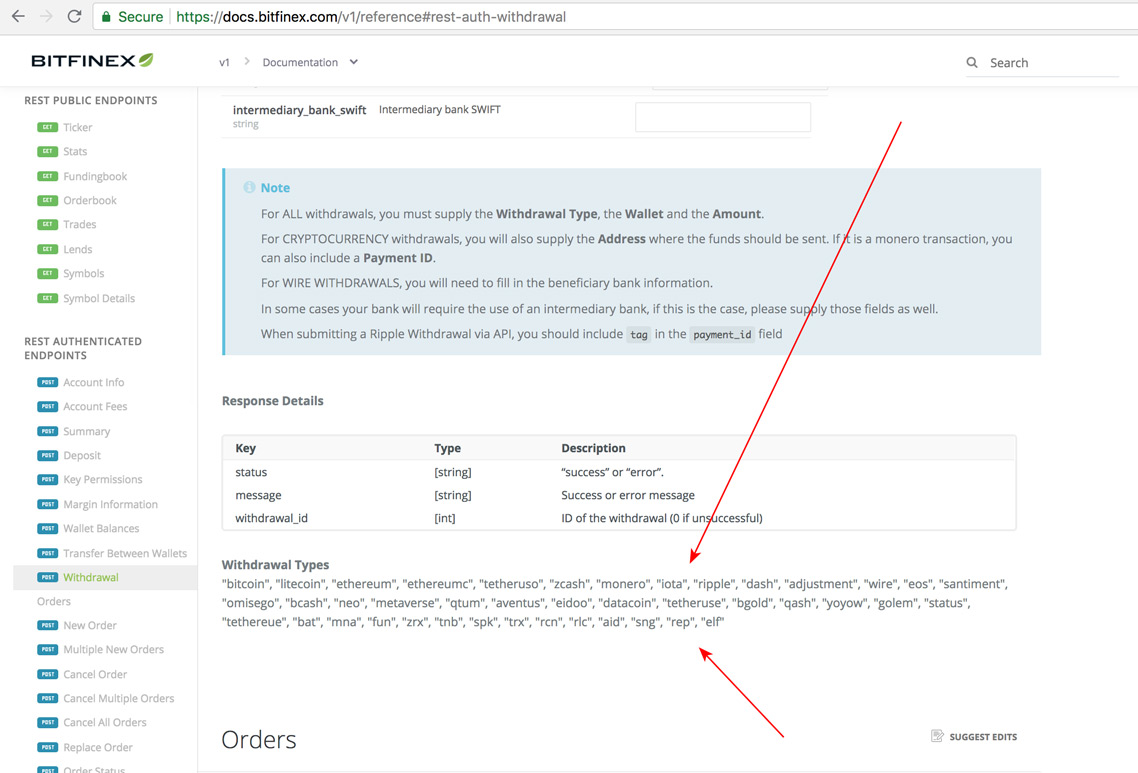Go to Deposit in sidebar
Viewport: 1138px width, 773px height.
(x=82, y=455)
